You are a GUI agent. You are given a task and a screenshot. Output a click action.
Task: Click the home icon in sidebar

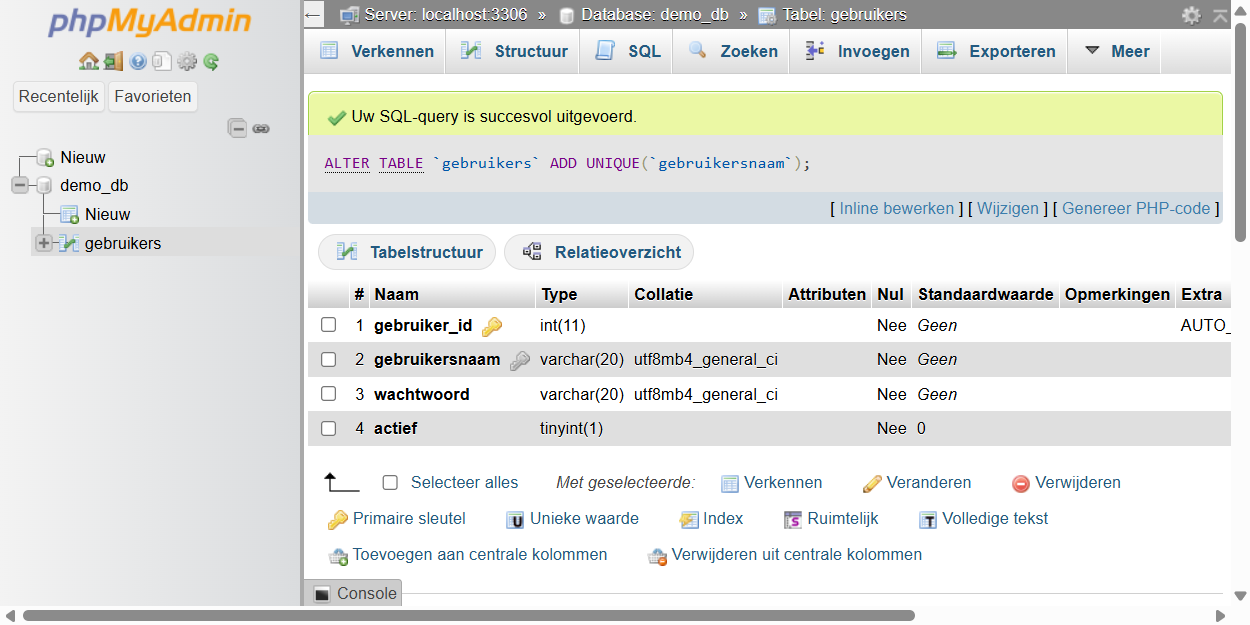(88, 62)
